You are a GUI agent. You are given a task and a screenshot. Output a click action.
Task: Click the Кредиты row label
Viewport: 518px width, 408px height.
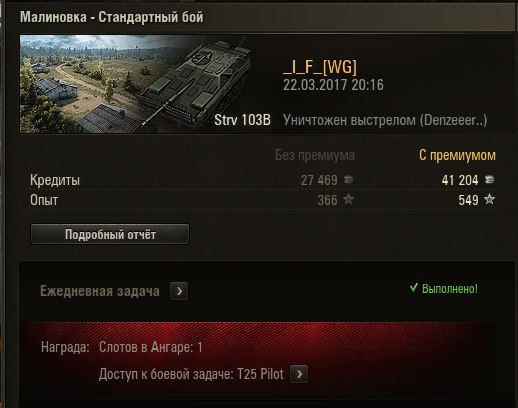55,180
